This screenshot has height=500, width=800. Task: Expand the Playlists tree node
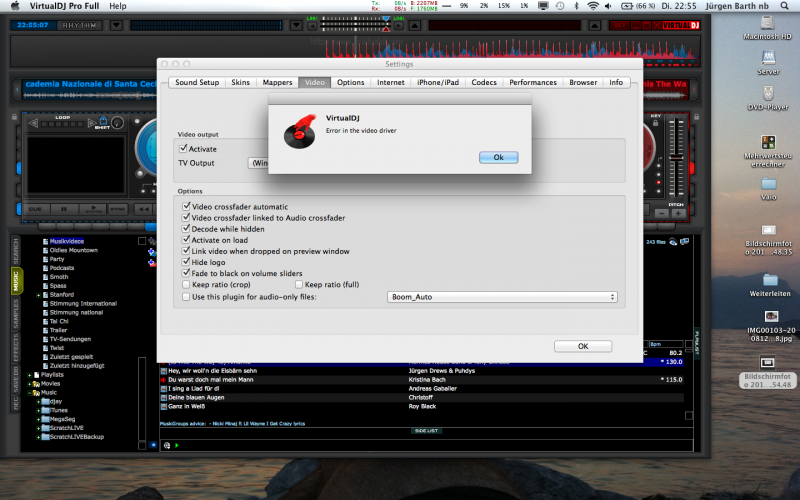tap(30, 375)
